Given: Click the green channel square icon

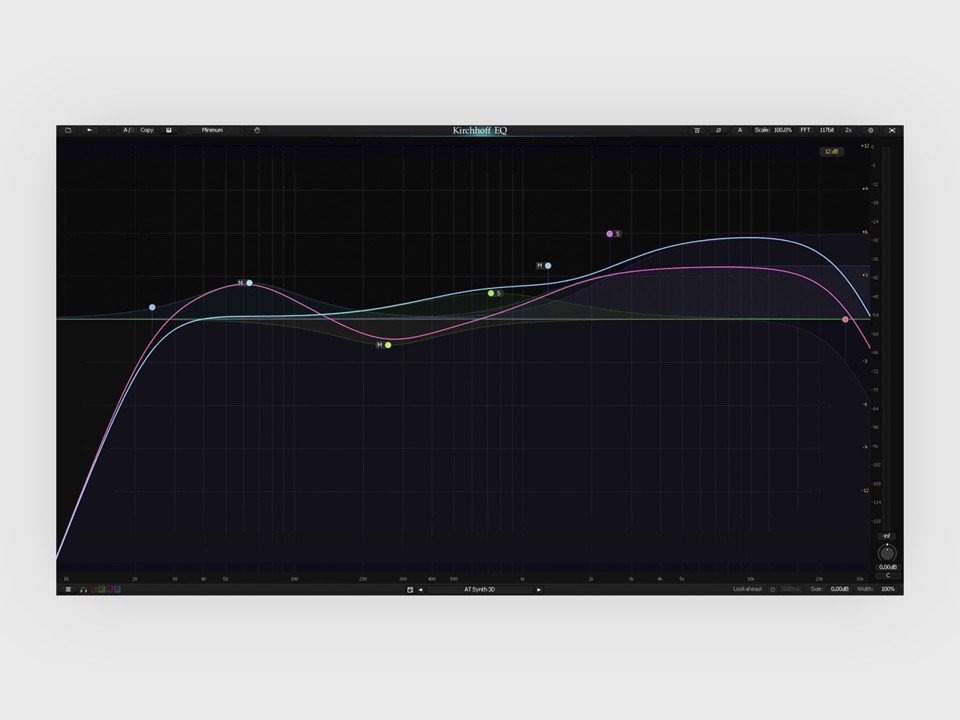Looking at the screenshot, I should (x=102, y=590).
